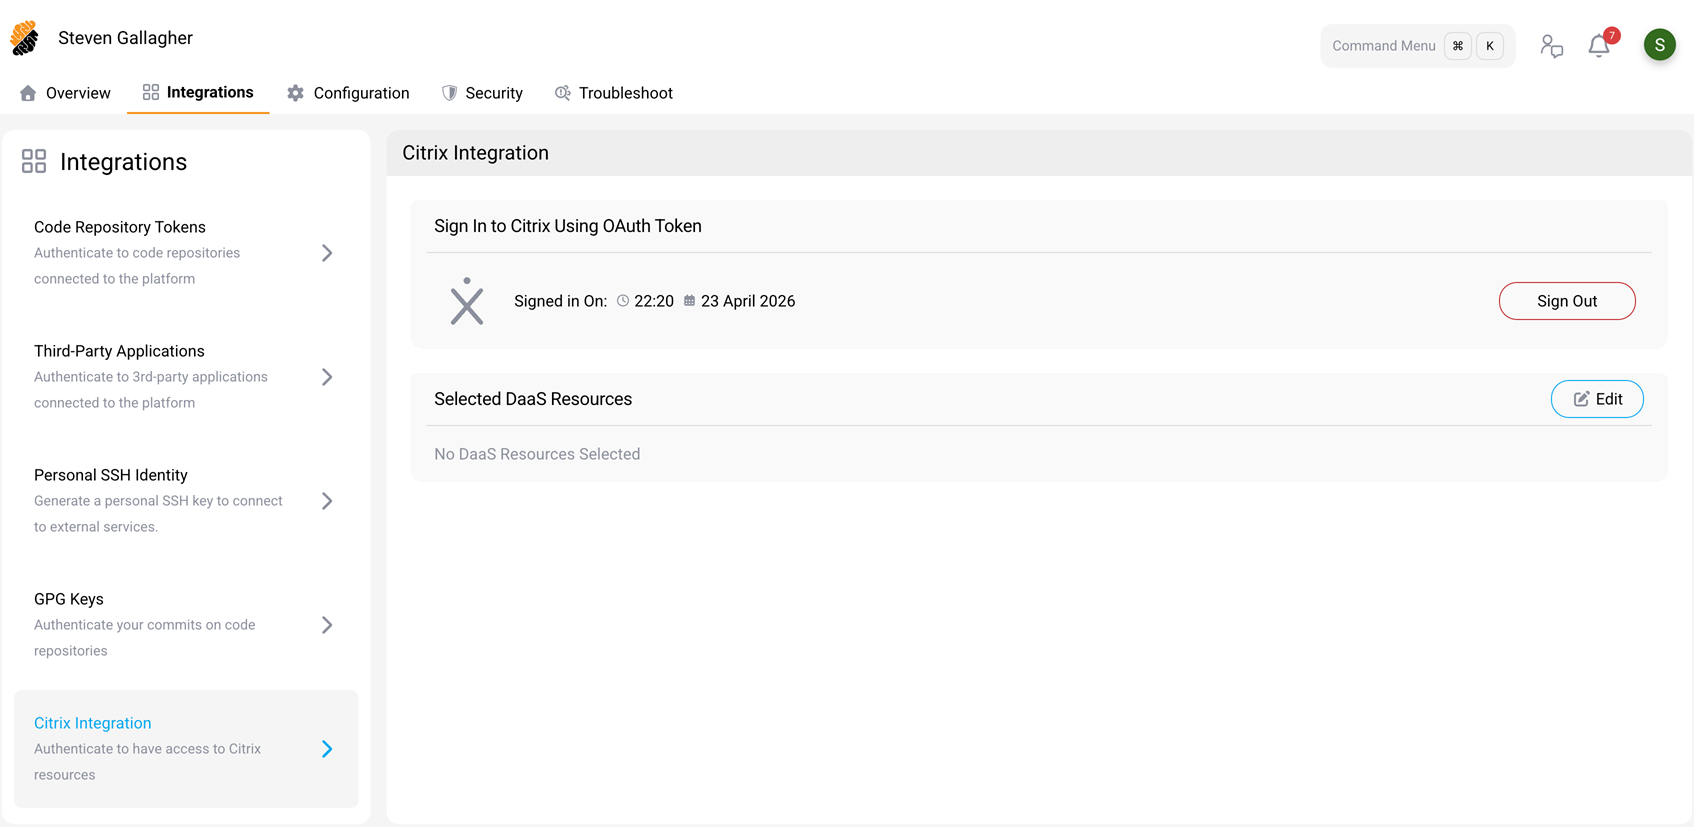Edit selected DaaS resources
Screen dimensions: 1694x827
click(1597, 399)
